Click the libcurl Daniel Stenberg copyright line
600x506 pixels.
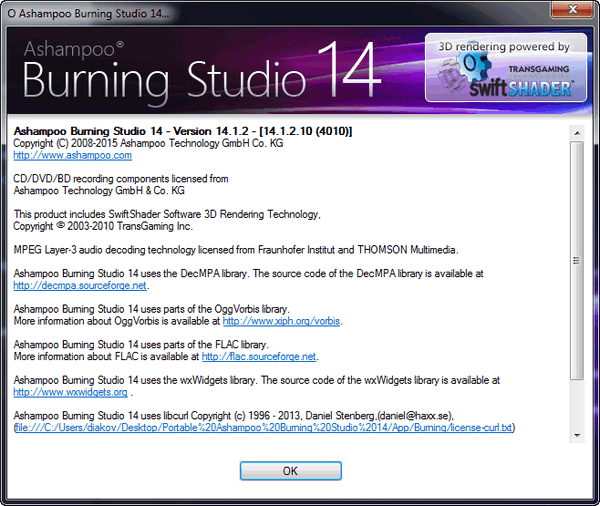pos(234,416)
